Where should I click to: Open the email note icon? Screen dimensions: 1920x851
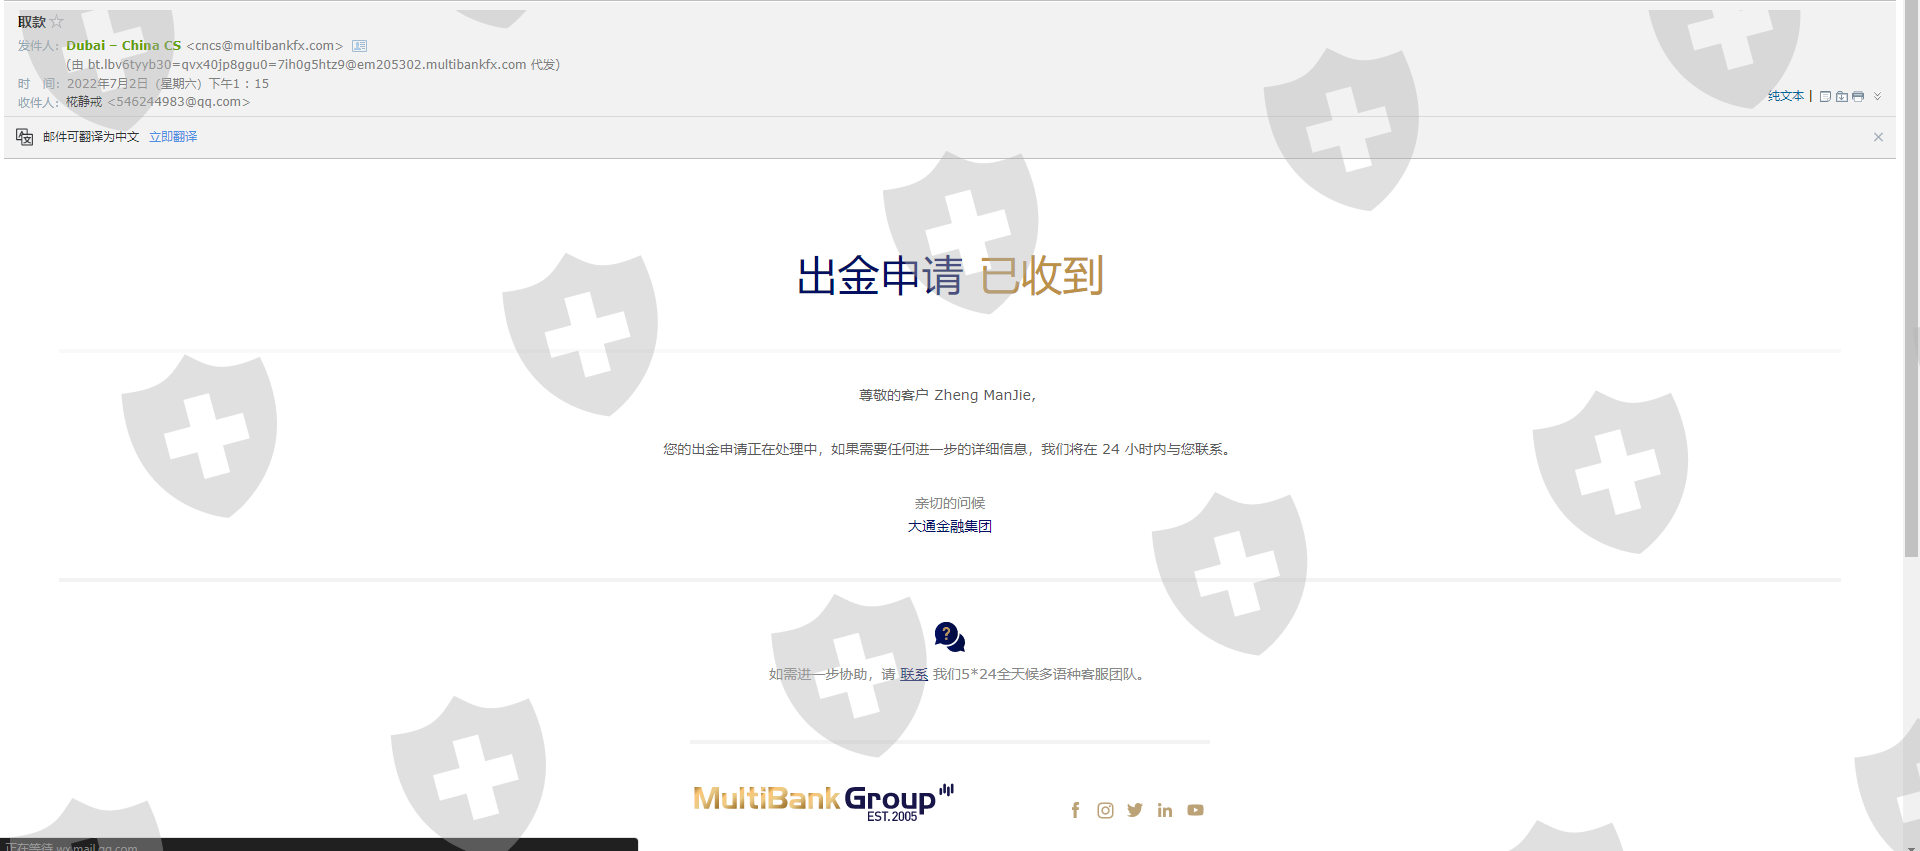(x=1825, y=97)
